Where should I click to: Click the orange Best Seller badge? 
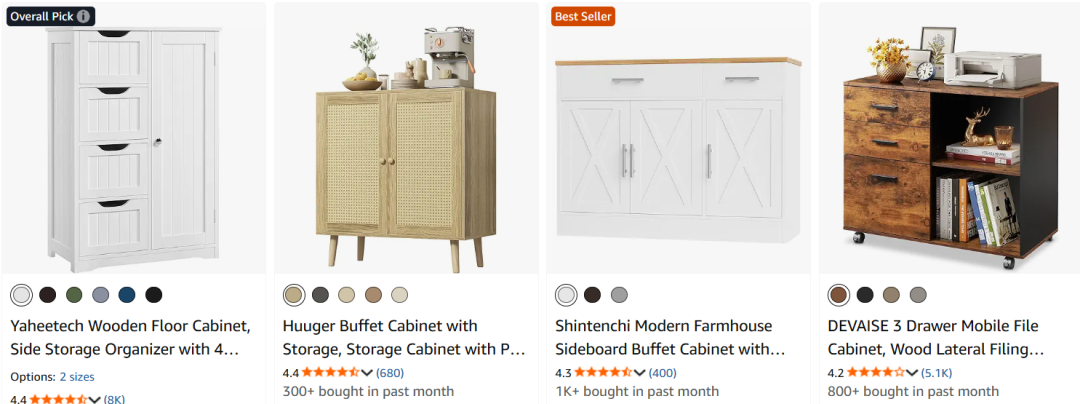click(582, 16)
